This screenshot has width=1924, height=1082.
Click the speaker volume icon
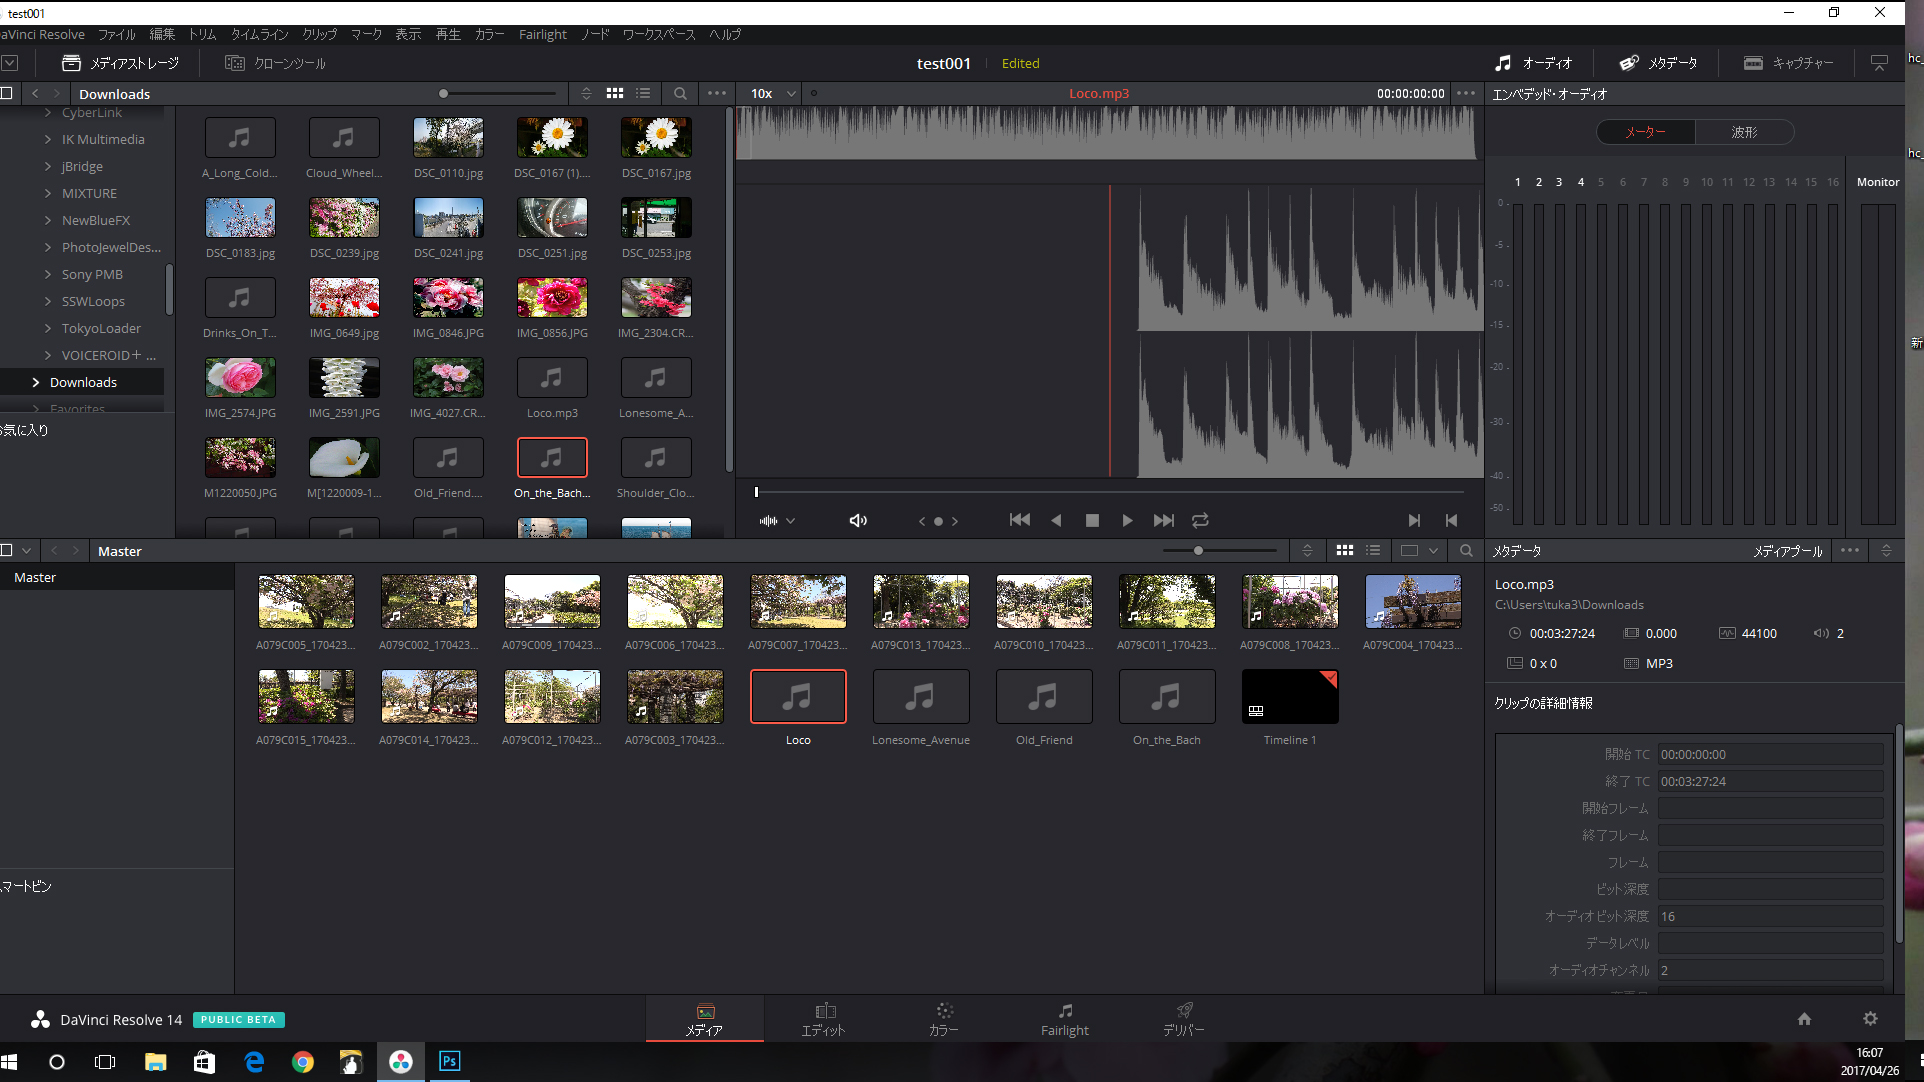coord(858,520)
